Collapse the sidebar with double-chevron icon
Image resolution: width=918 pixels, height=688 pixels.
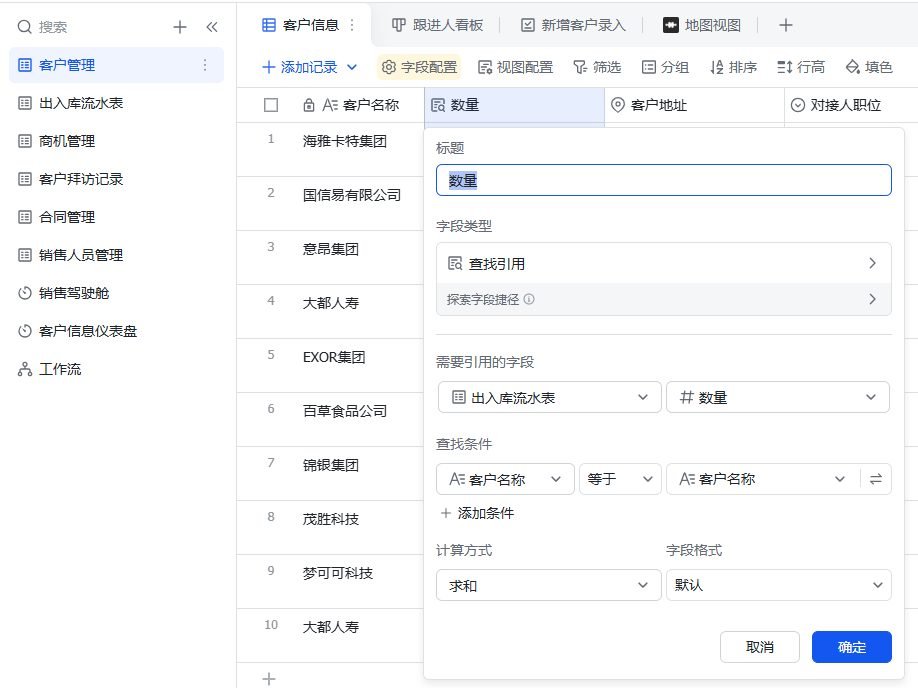[212, 27]
